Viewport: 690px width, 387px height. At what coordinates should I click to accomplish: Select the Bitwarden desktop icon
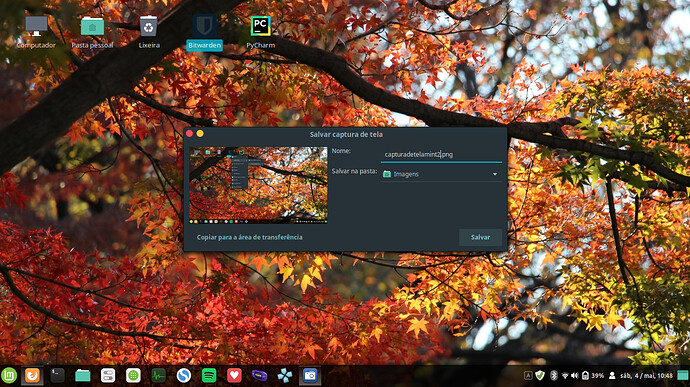coord(204,32)
